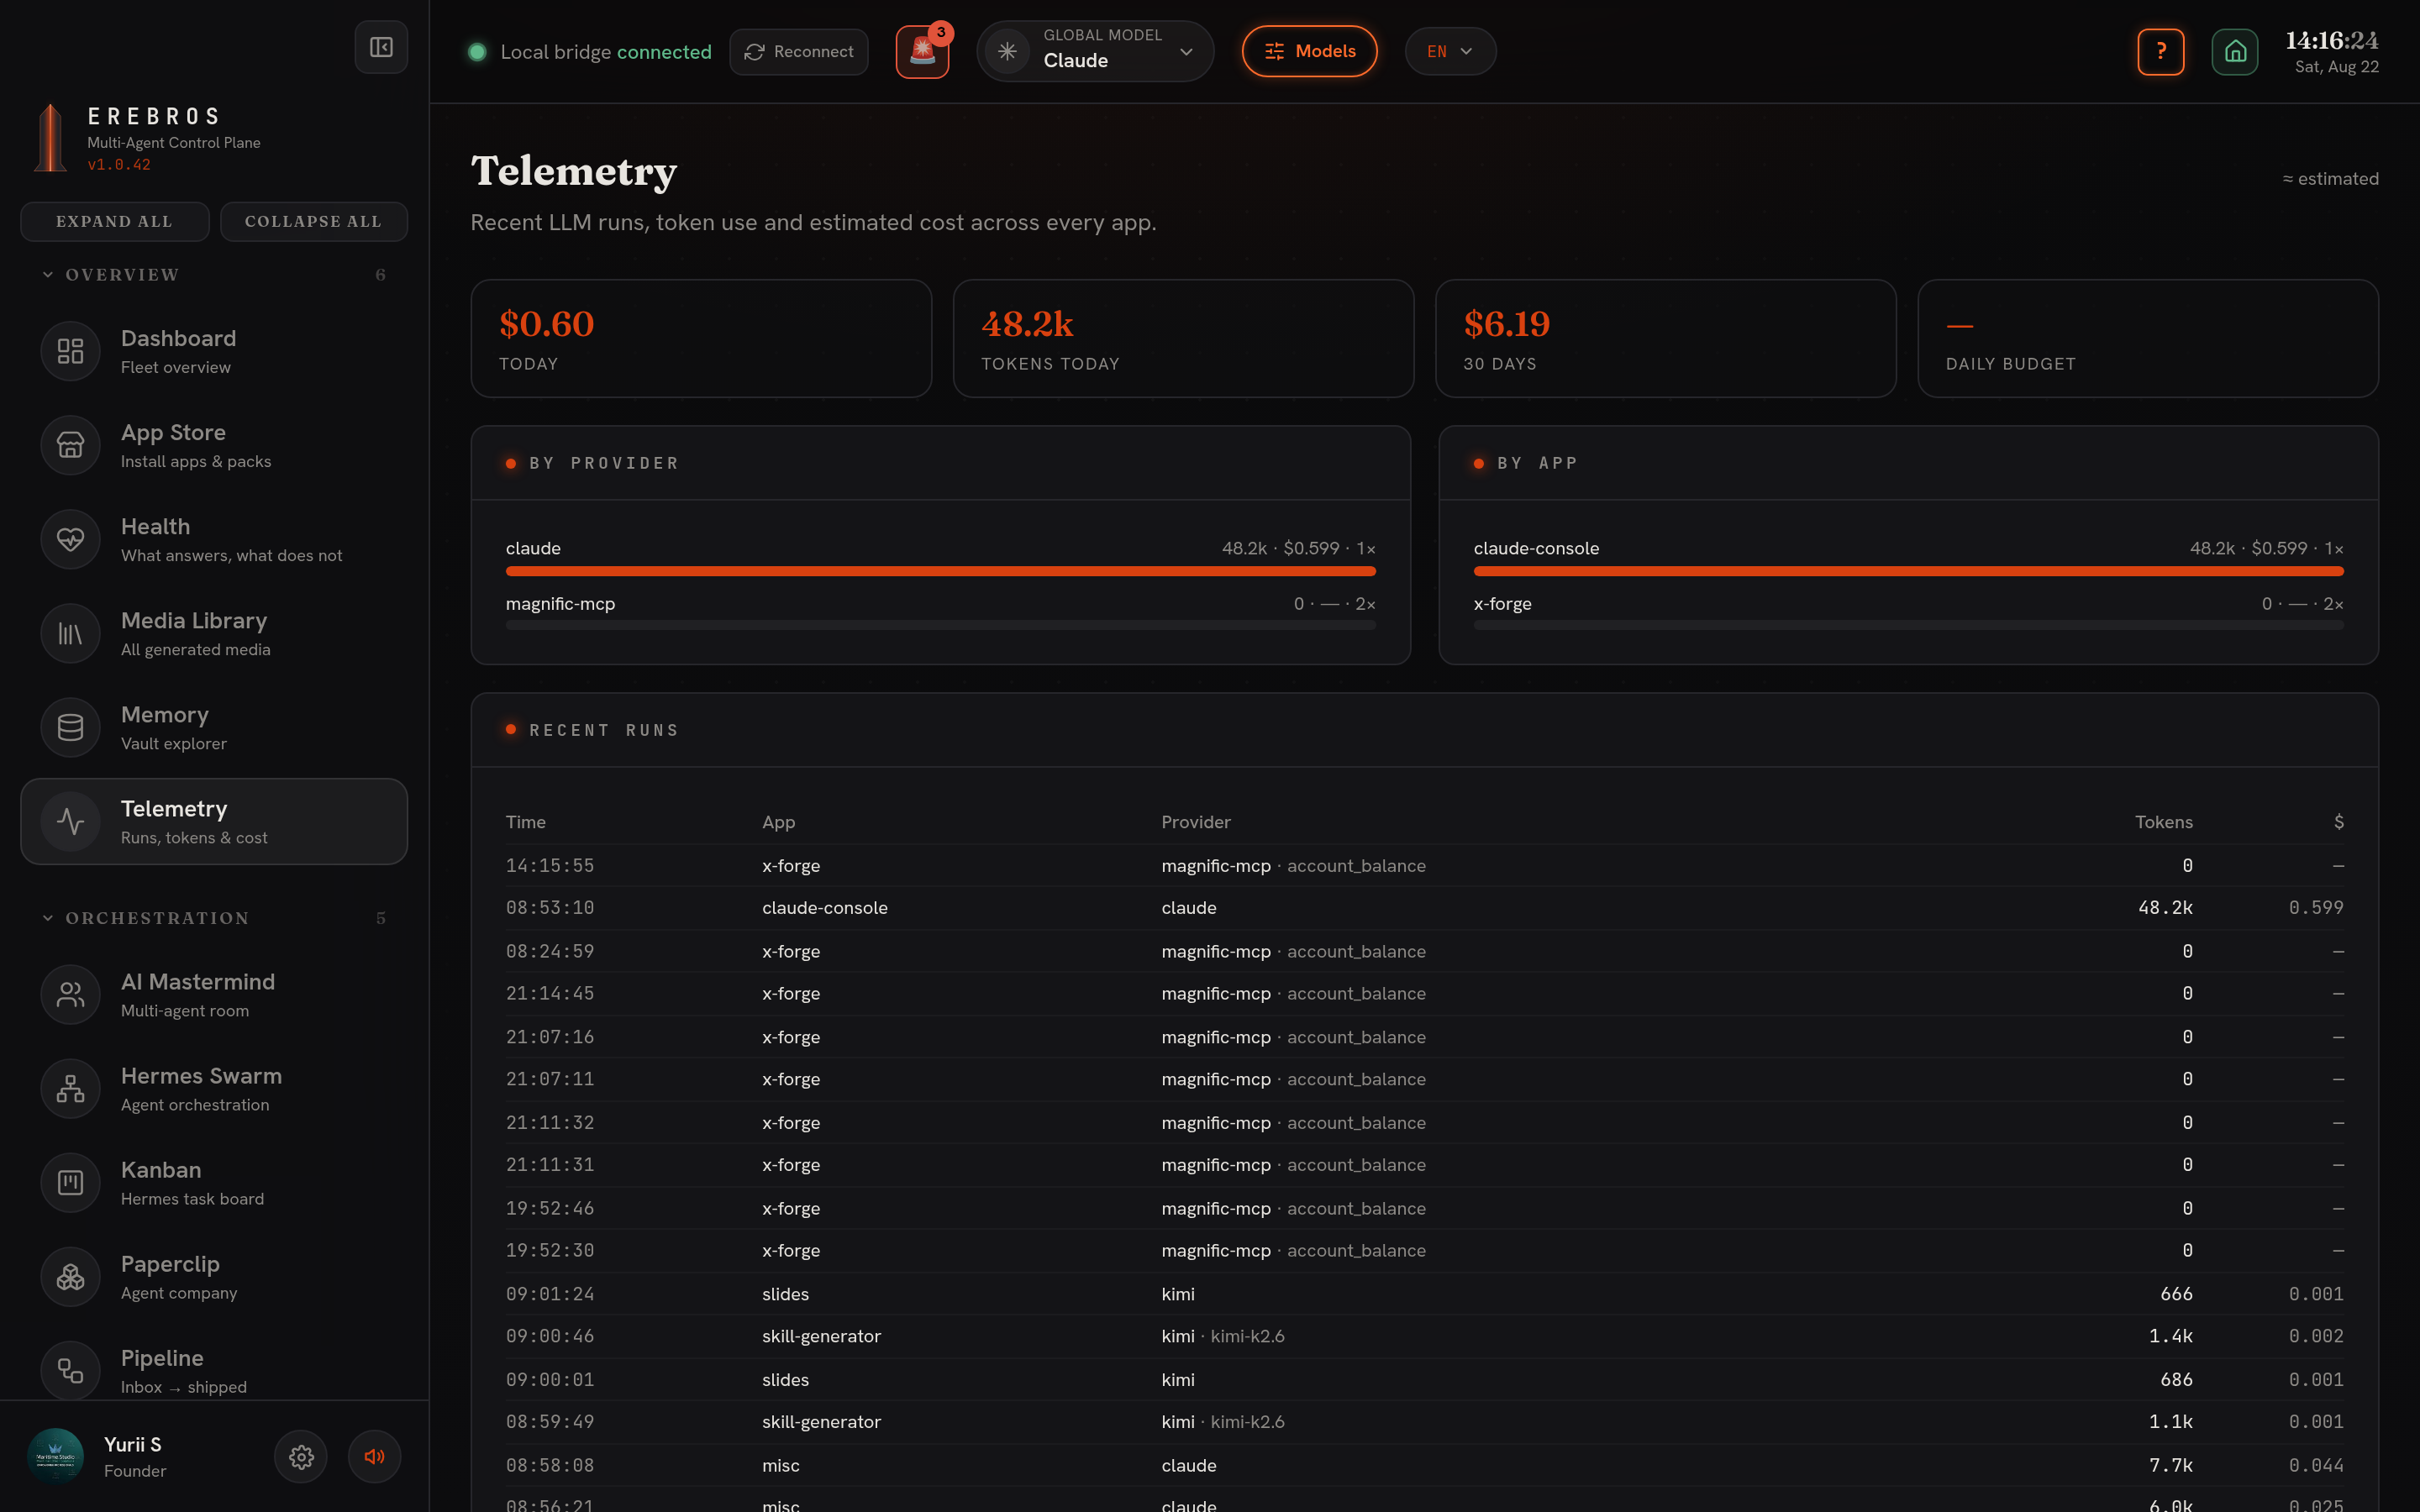Click the Collapse All button
This screenshot has height=1512, width=2420.
coord(313,221)
